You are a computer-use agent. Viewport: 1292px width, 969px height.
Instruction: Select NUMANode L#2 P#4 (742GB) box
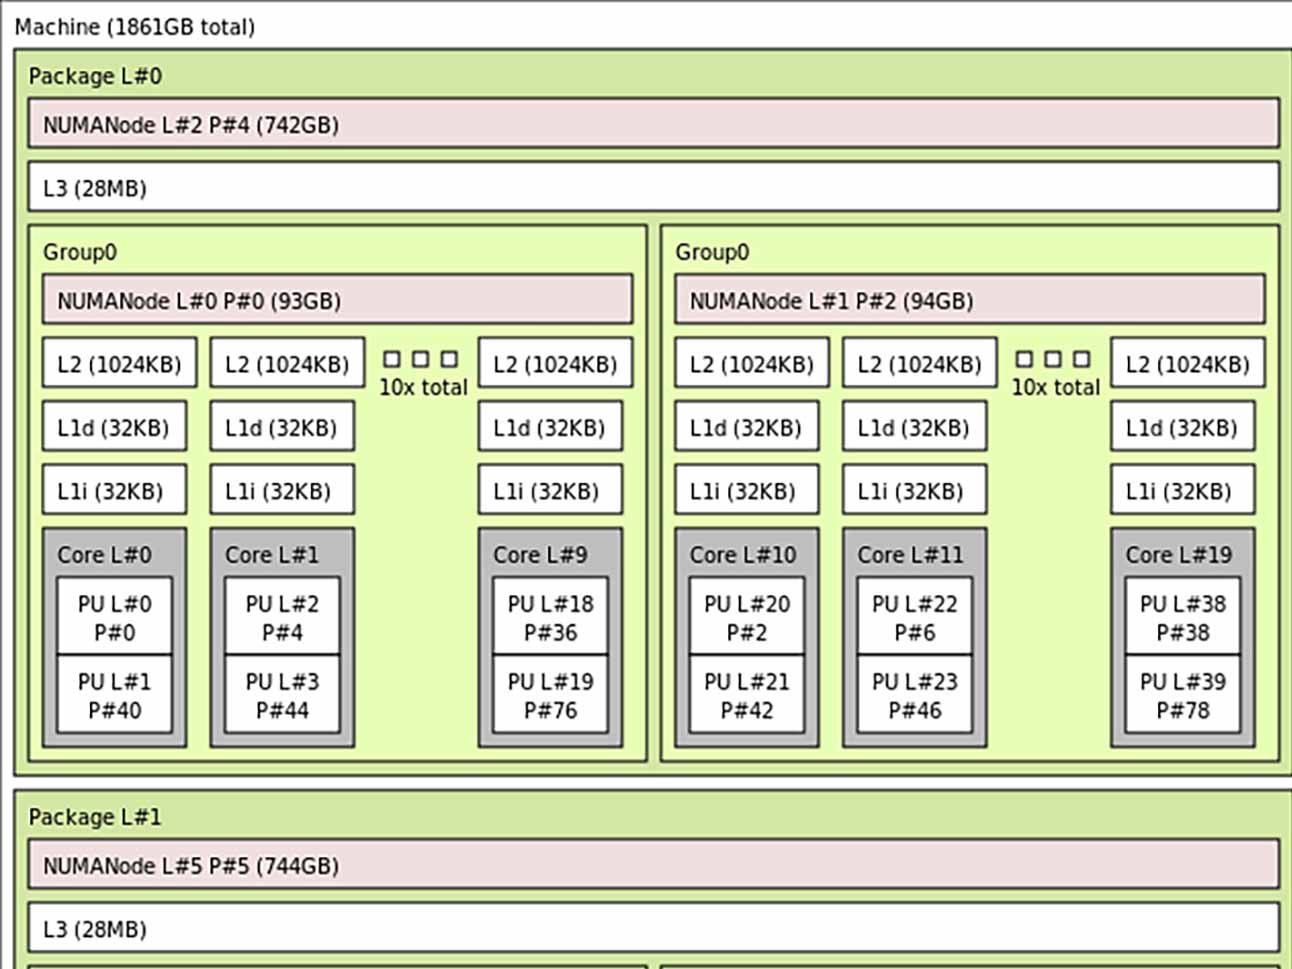tap(654, 124)
